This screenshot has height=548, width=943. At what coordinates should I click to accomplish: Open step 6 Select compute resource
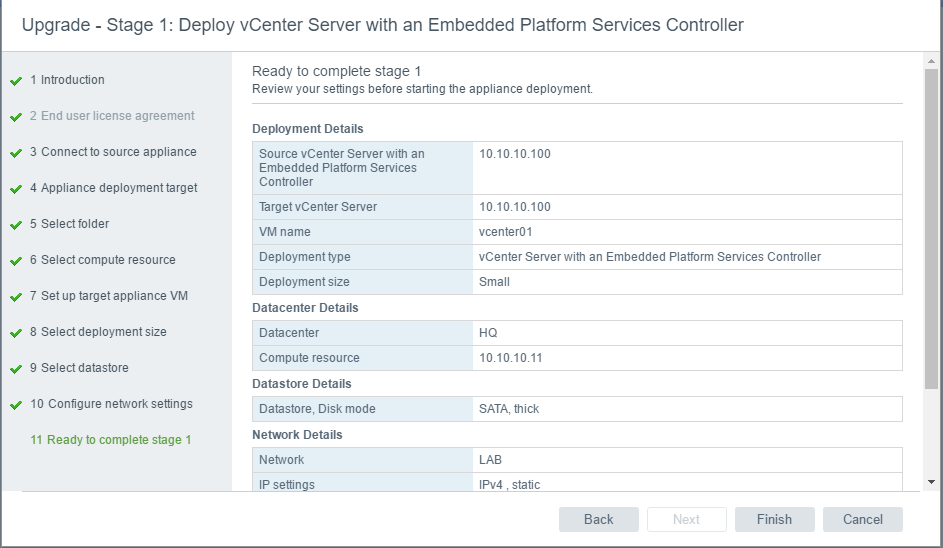pyautogui.click(x=103, y=260)
